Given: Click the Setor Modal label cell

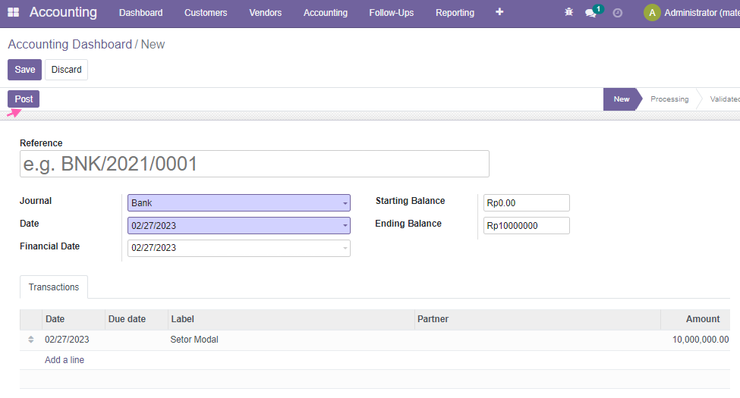Looking at the screenshot, I should pos(194,339).
